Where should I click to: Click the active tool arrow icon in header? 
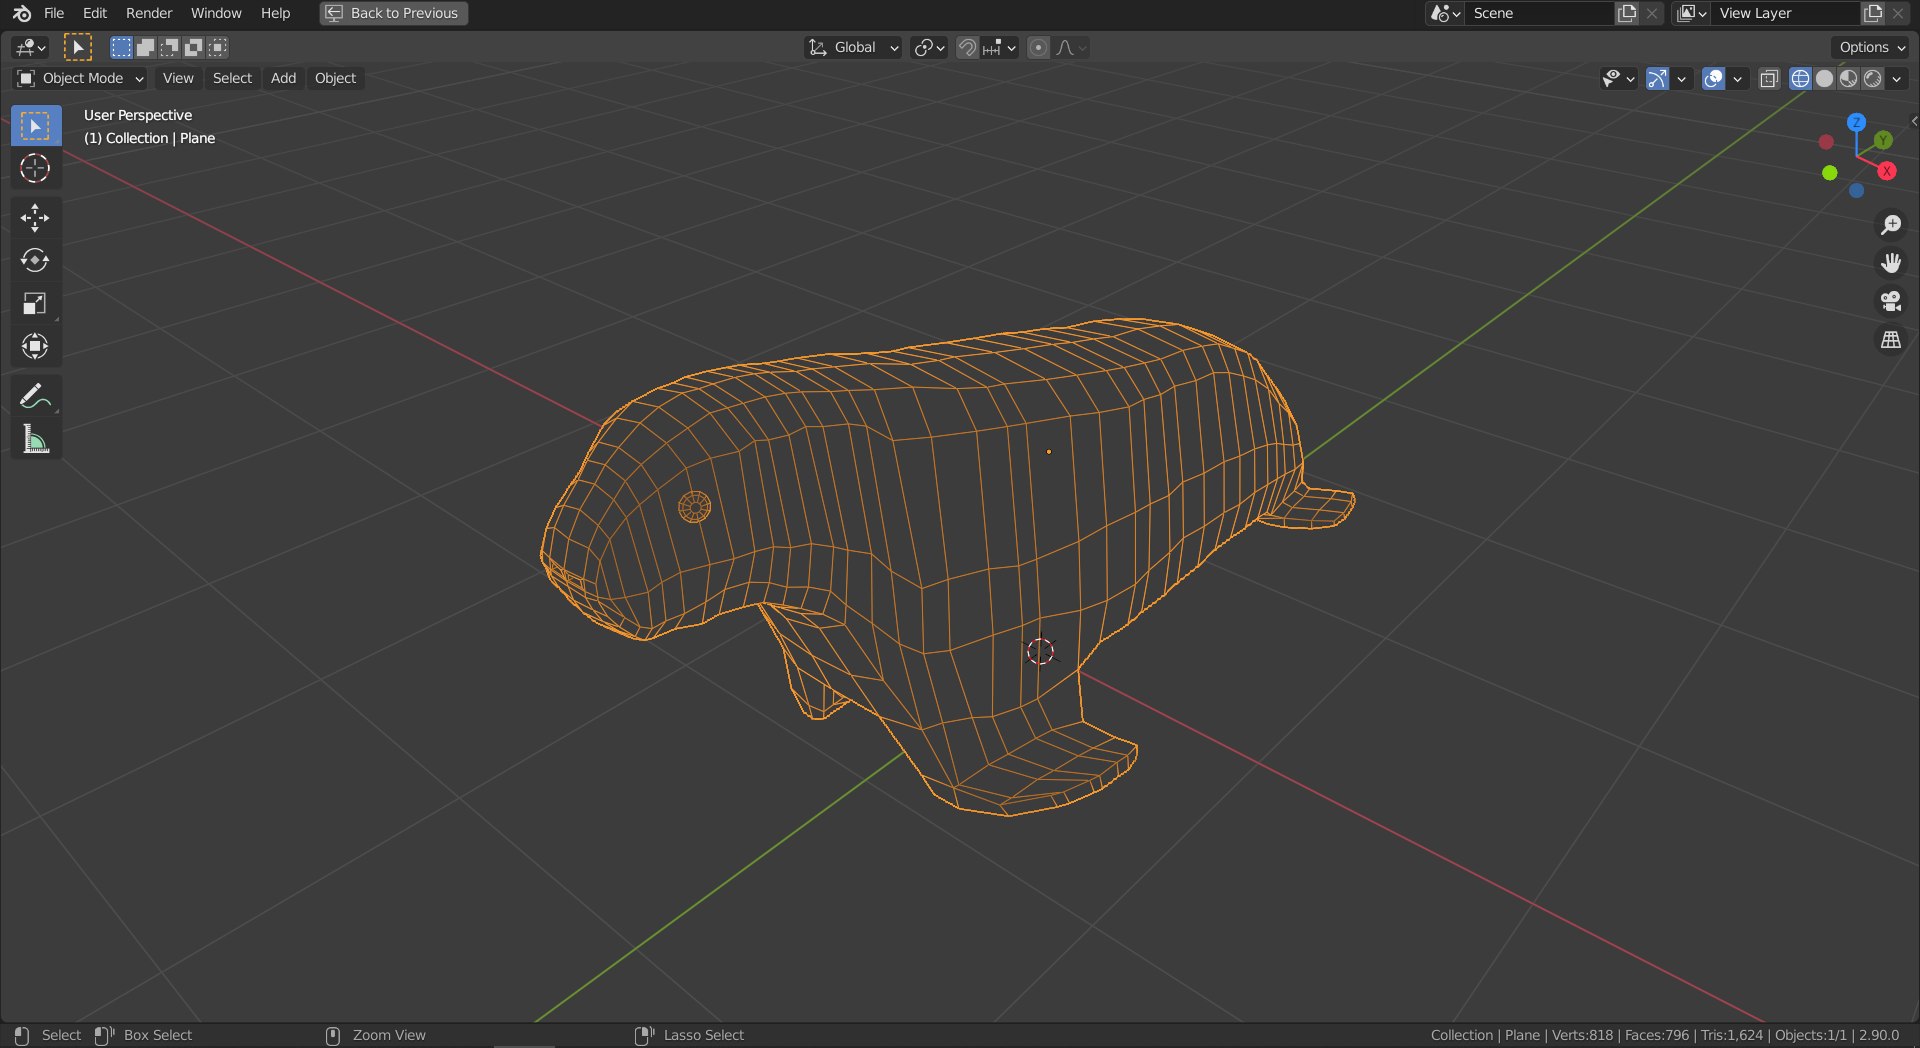pyautogui.click(x=78, y=47)
